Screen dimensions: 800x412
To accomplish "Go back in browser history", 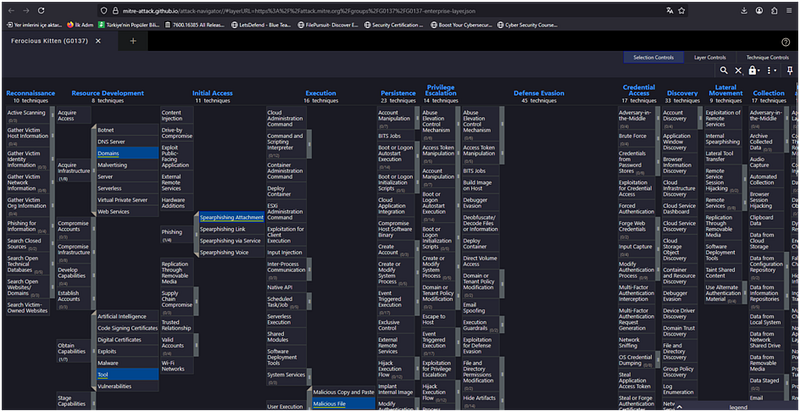I will click(11, 10).
